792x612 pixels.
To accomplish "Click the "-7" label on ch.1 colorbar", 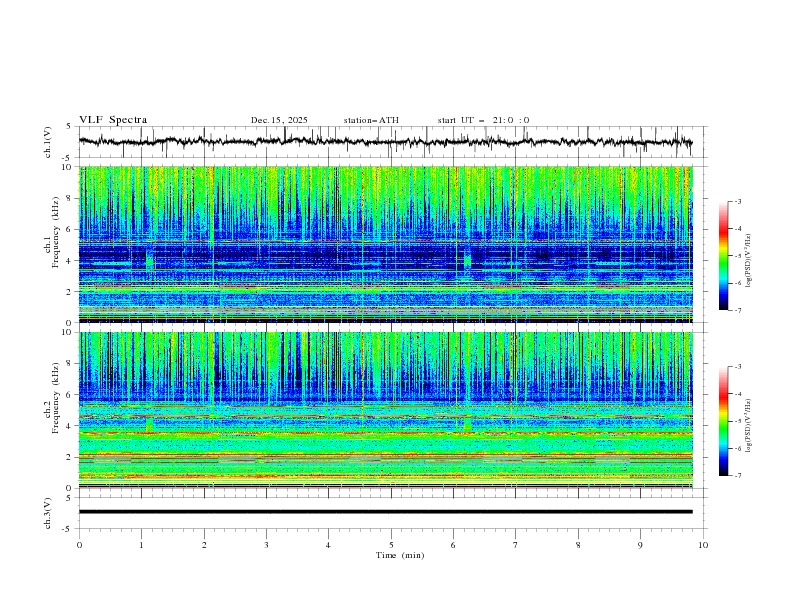I will click(737, 310).
